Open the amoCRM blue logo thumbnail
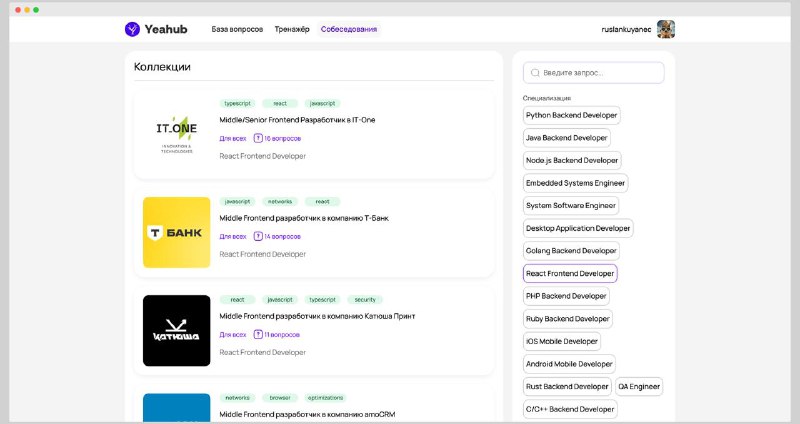 (177, 408)
